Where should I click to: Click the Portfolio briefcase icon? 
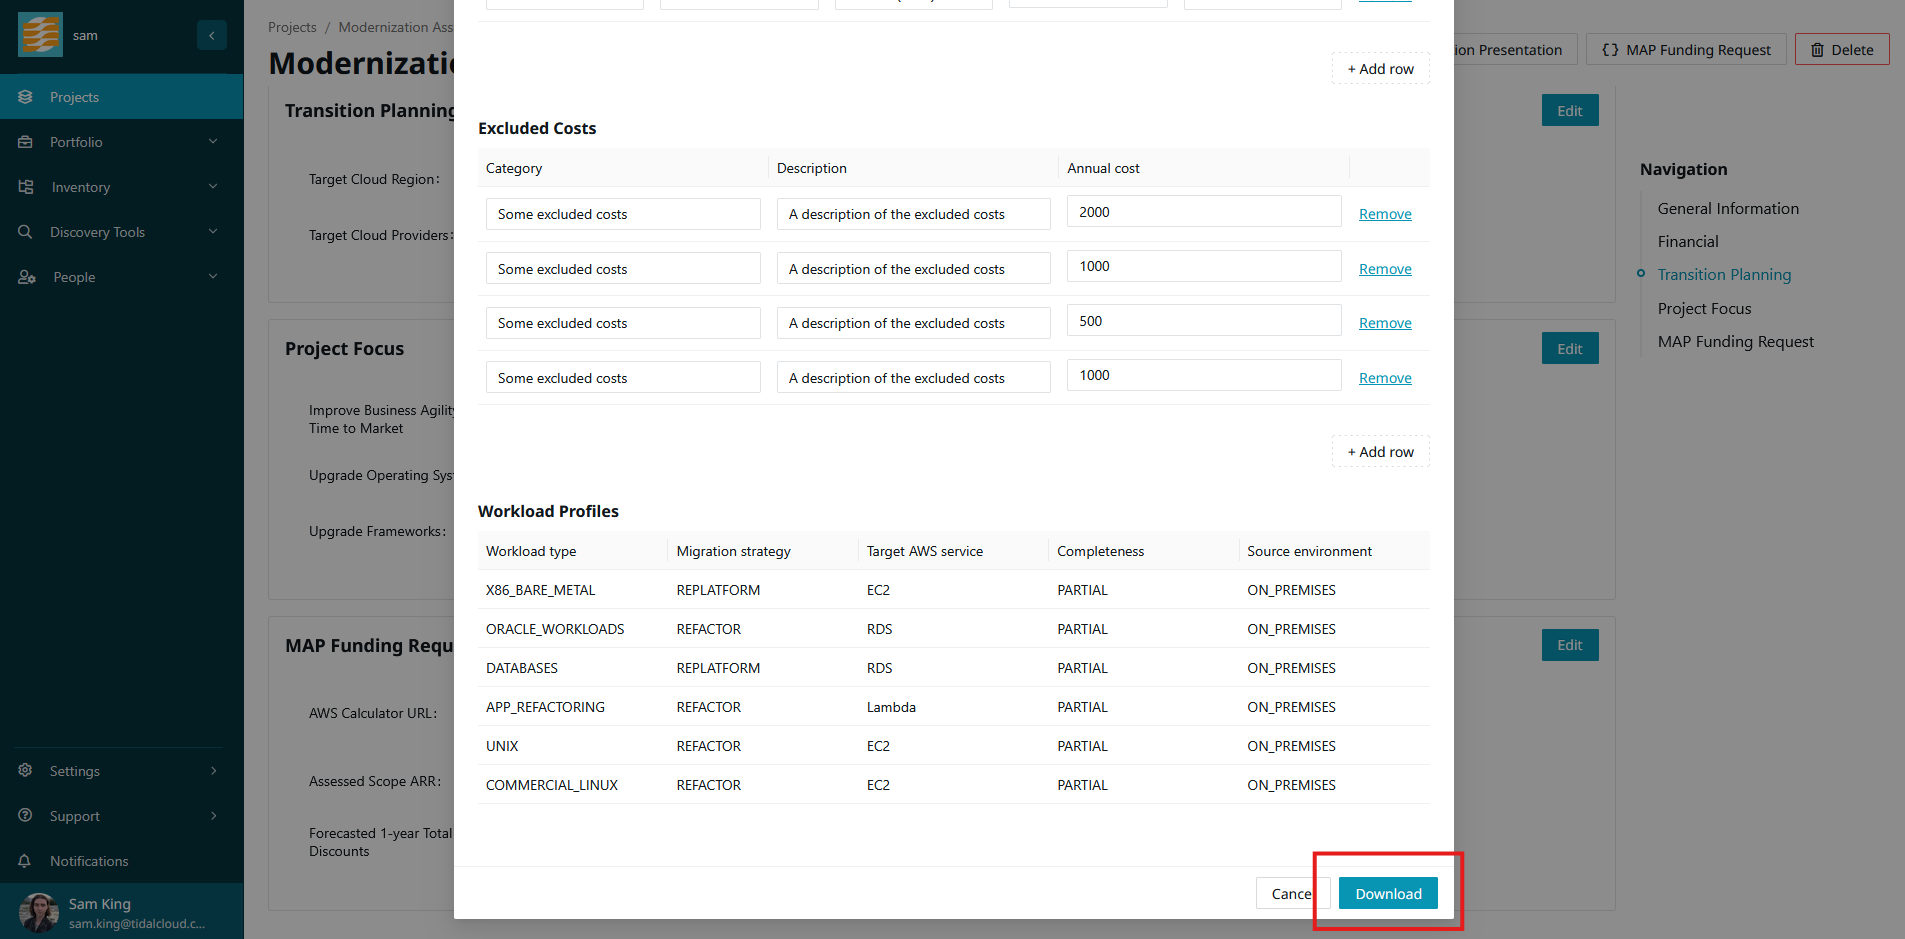[26, 142]
